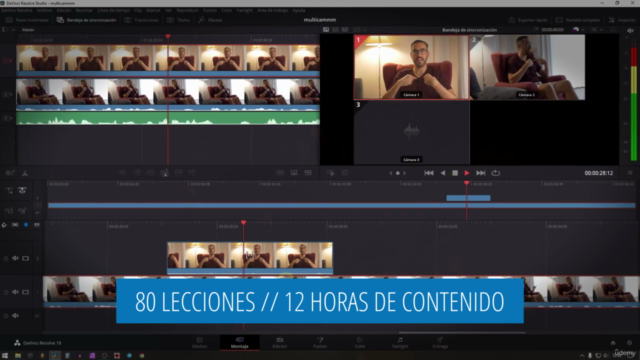640x360 pixels.
Task: Open Windows Start menu
Action: click(x=5, y=356)
